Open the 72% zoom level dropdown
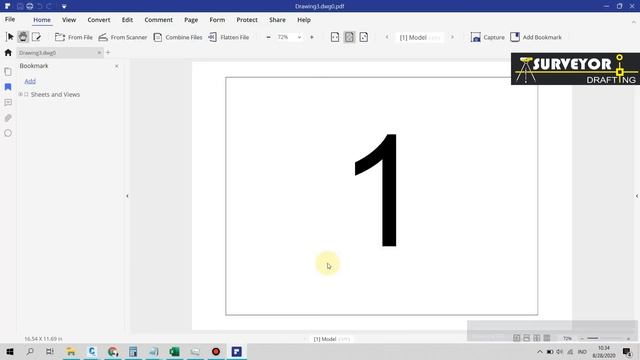This screenshot has width=640, height=360. pos(299,37)
